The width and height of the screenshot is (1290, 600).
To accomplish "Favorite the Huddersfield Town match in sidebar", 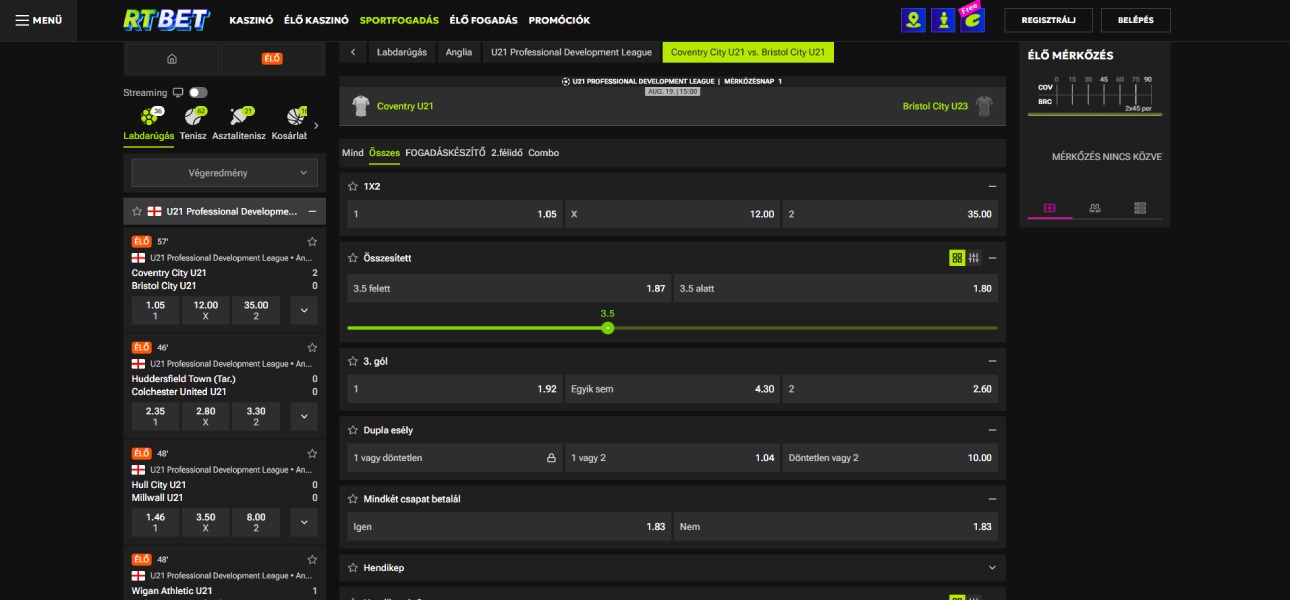I will click(x=312, y=347).
